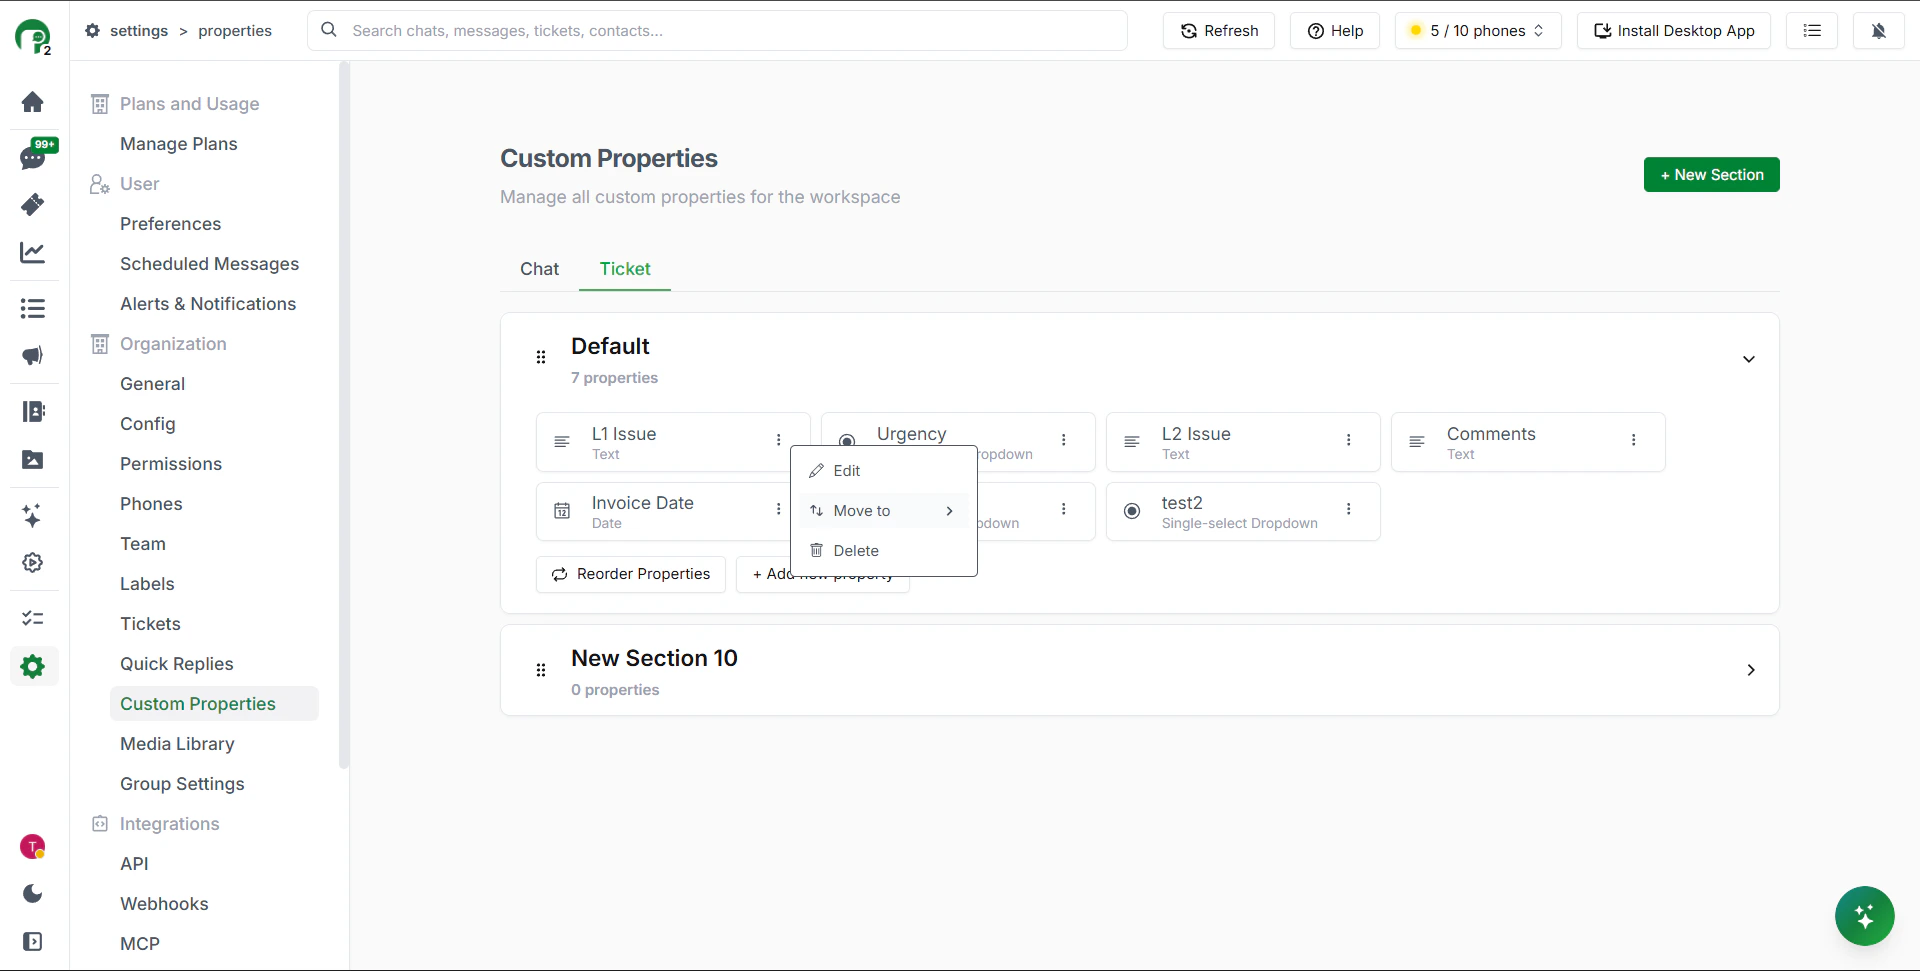The height and width of the screenshot is (971, 1920).
Task: Click the list view icon in top bar
Action: point(1811,31)
